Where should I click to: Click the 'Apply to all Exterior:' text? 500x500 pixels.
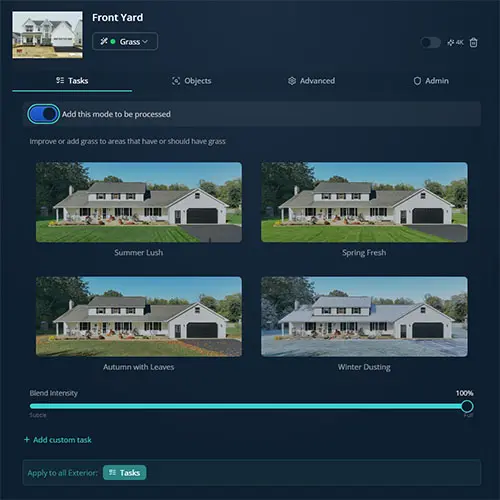click(63, 473)
